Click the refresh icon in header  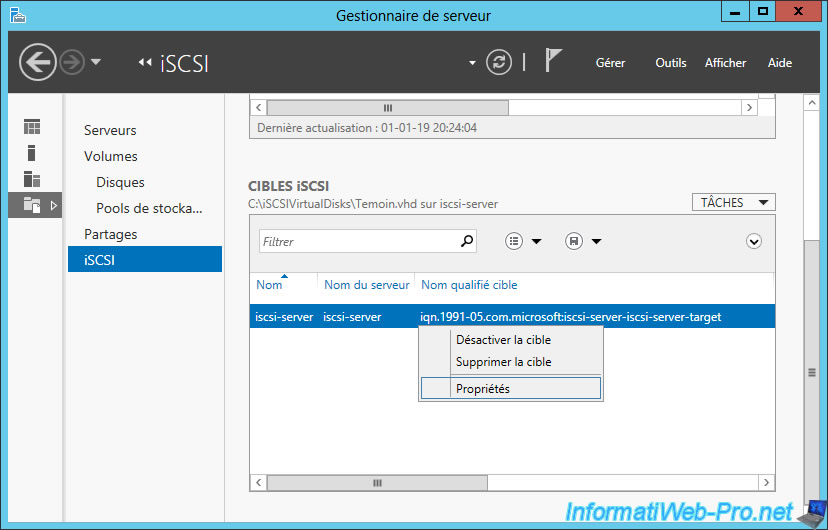498,63
